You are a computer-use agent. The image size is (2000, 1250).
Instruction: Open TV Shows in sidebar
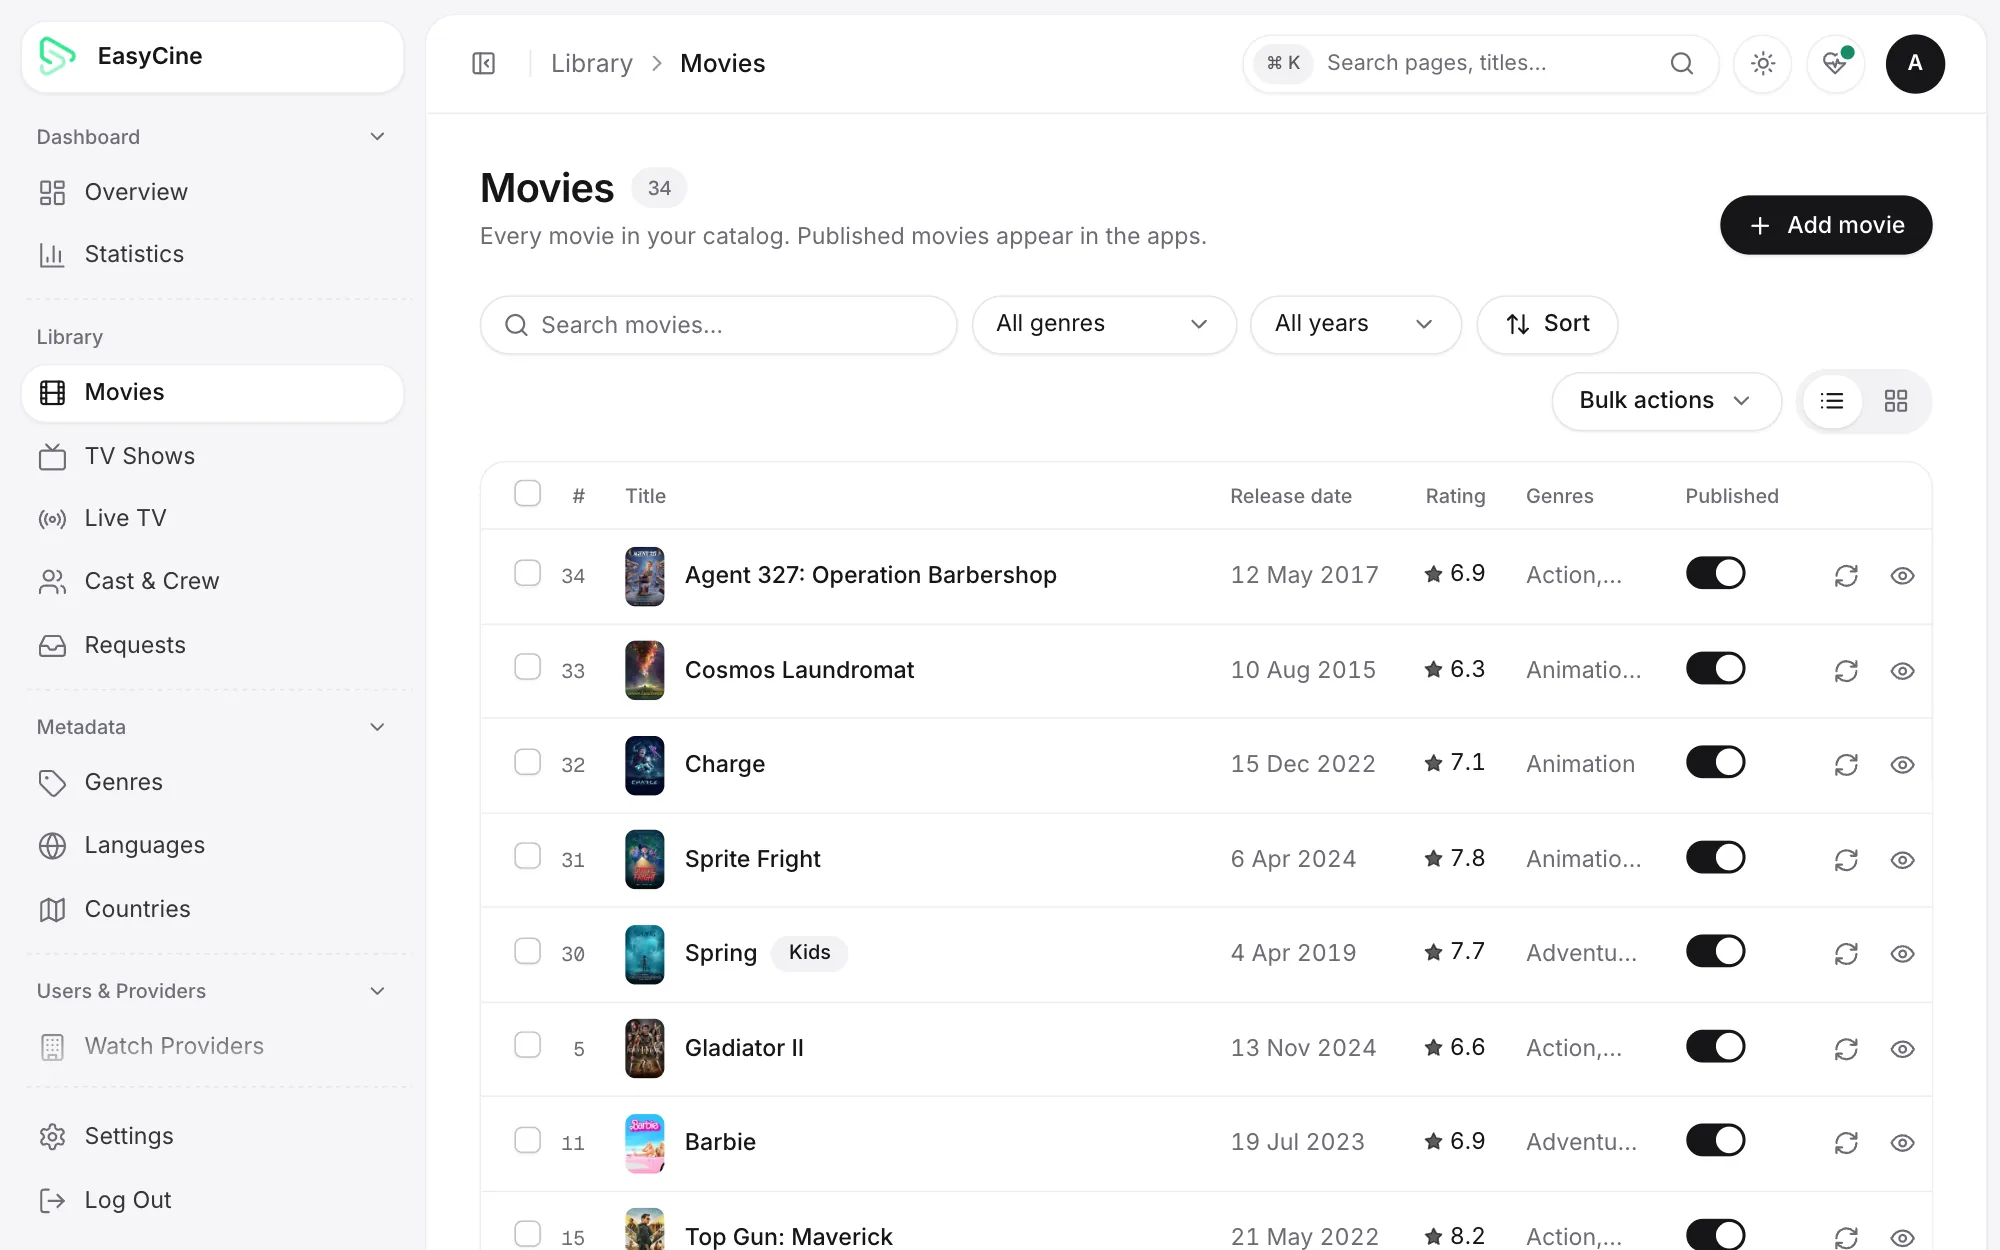(212, 456)
